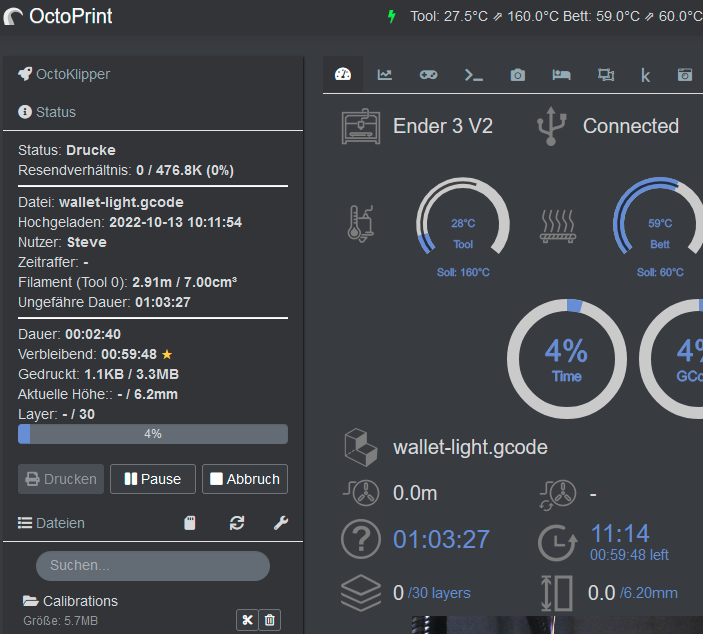Open the Klipper 'k' tab
Viewport: 703px width, 634px height.
645,75
